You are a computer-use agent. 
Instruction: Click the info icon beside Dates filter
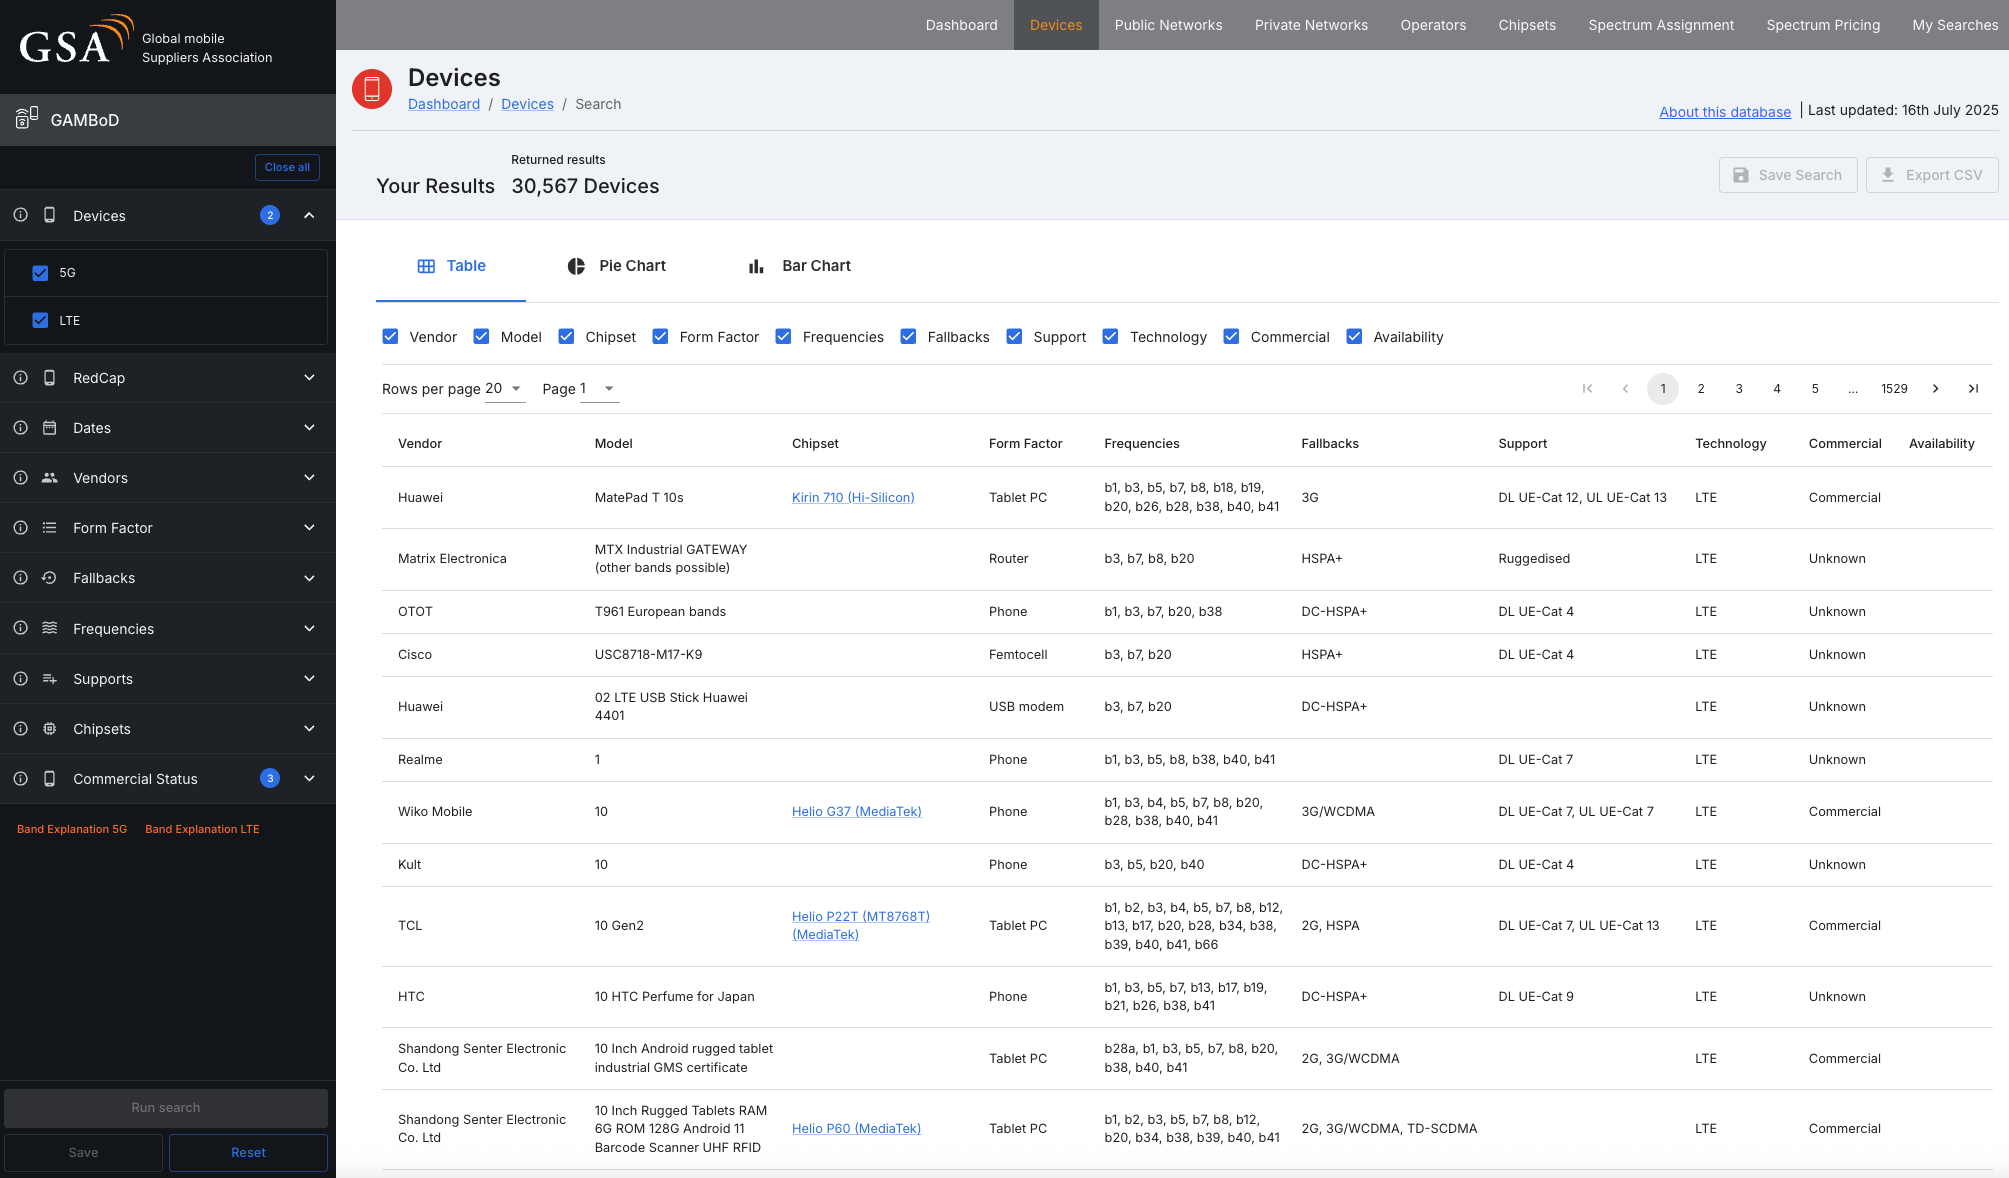coord(20,428)
